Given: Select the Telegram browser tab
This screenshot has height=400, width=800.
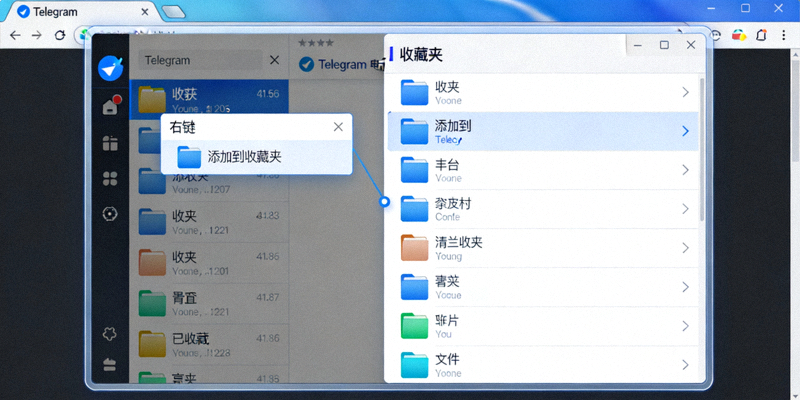Looking at the screenshot, I should [82, 12].
